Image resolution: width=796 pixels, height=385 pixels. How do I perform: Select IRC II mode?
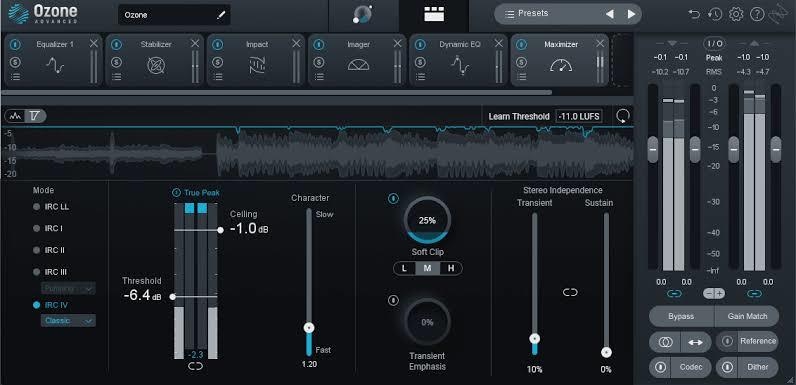49,250
